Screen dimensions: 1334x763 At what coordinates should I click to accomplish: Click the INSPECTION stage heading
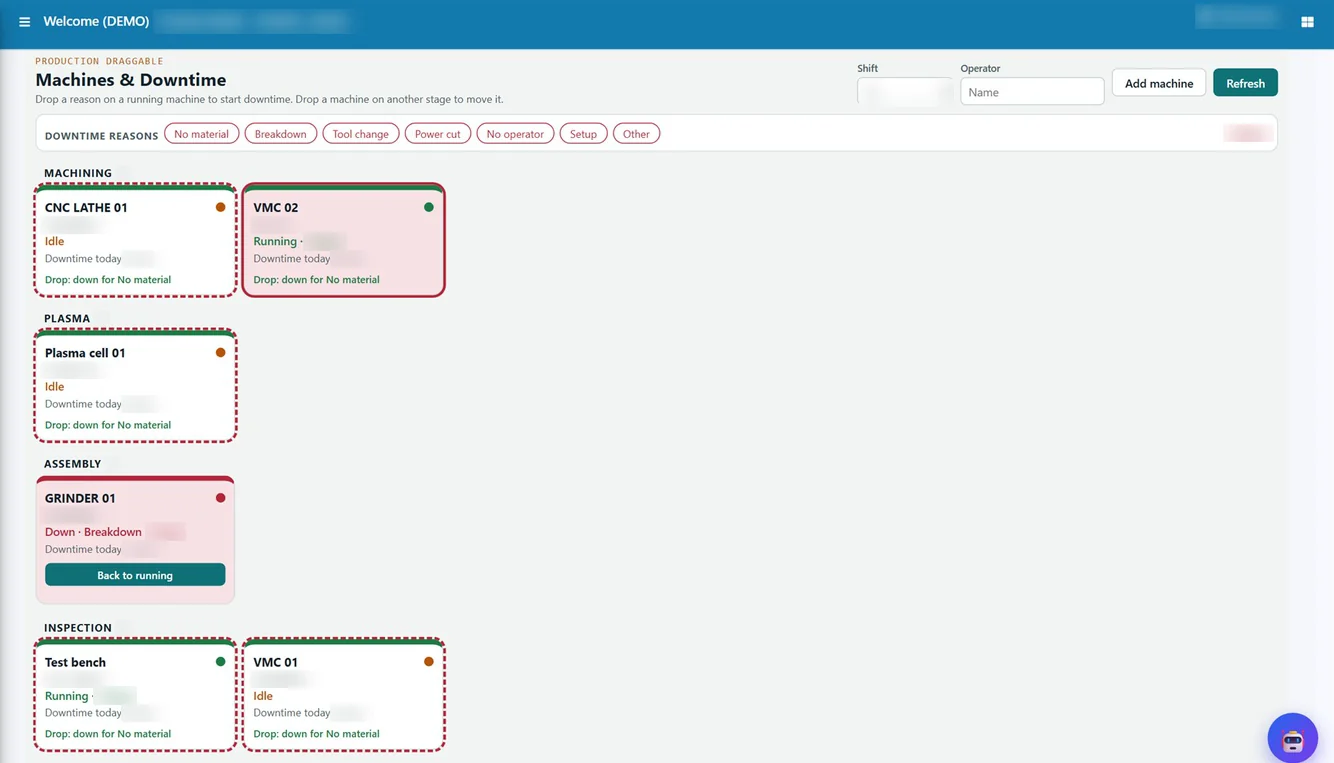click(78, 628)
